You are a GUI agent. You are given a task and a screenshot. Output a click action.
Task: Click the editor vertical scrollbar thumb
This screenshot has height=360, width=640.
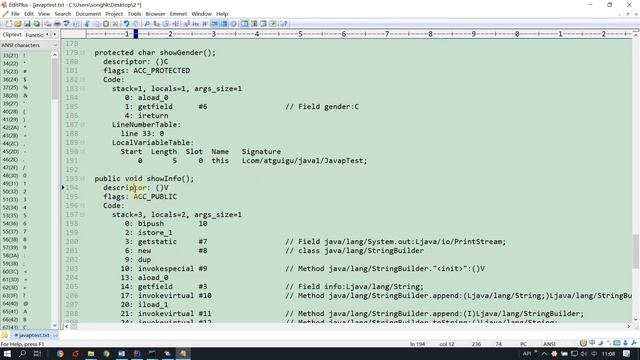[x=636, y=251]
